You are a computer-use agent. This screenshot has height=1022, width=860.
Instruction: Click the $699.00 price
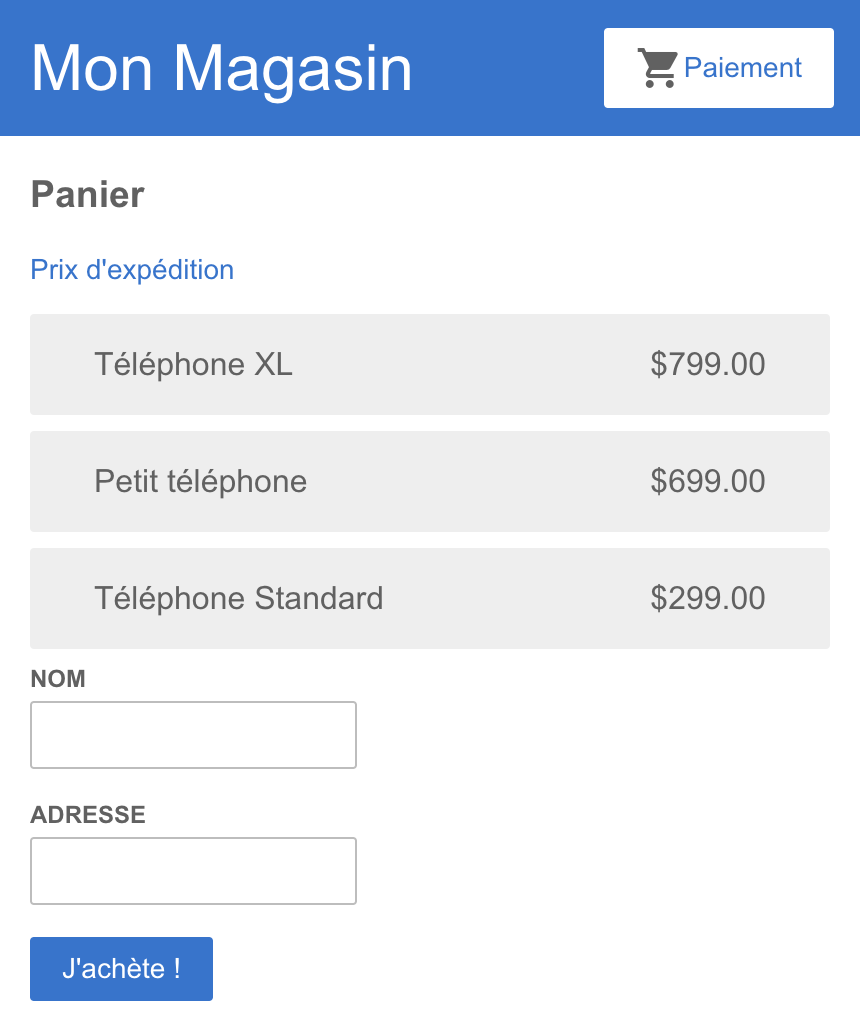tap(707, 482)
